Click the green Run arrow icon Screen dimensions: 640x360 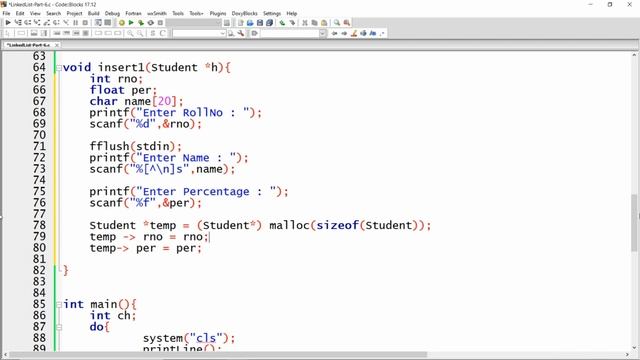tap(131, 23)
